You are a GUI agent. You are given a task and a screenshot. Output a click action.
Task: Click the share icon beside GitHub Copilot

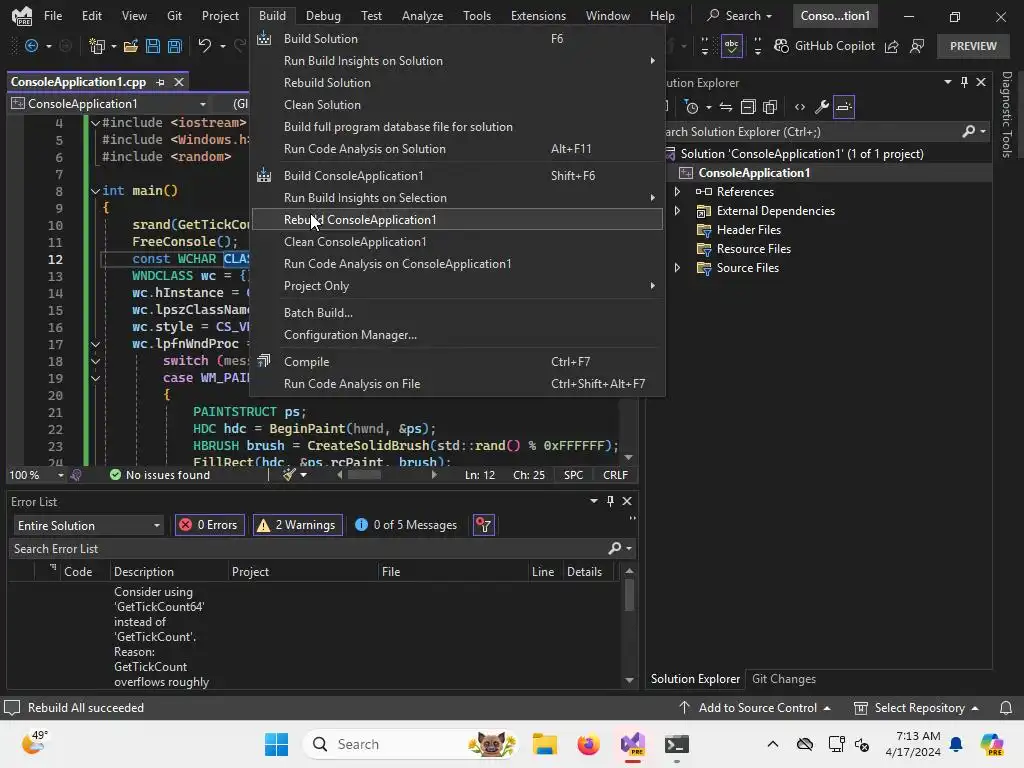coord(891,46)
